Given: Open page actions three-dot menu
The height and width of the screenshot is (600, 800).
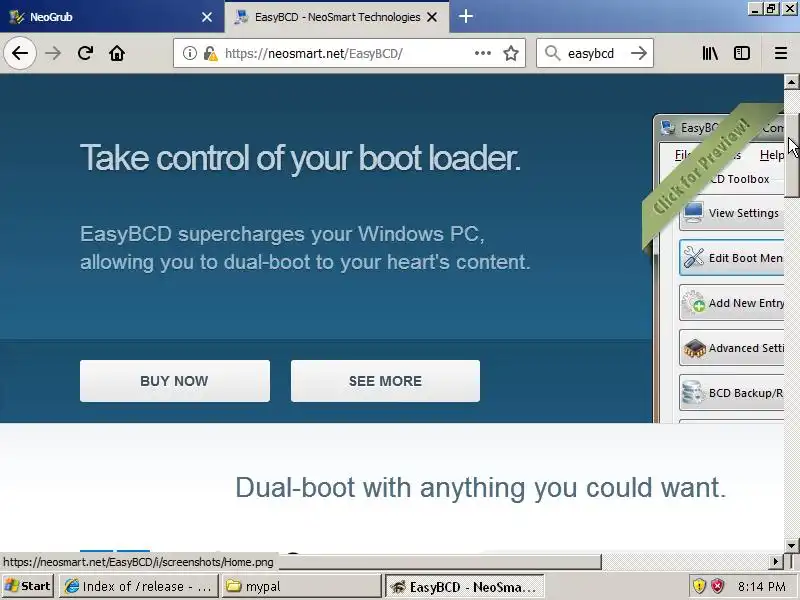Looking at the screenshot, I should click(x=483, y=53).
